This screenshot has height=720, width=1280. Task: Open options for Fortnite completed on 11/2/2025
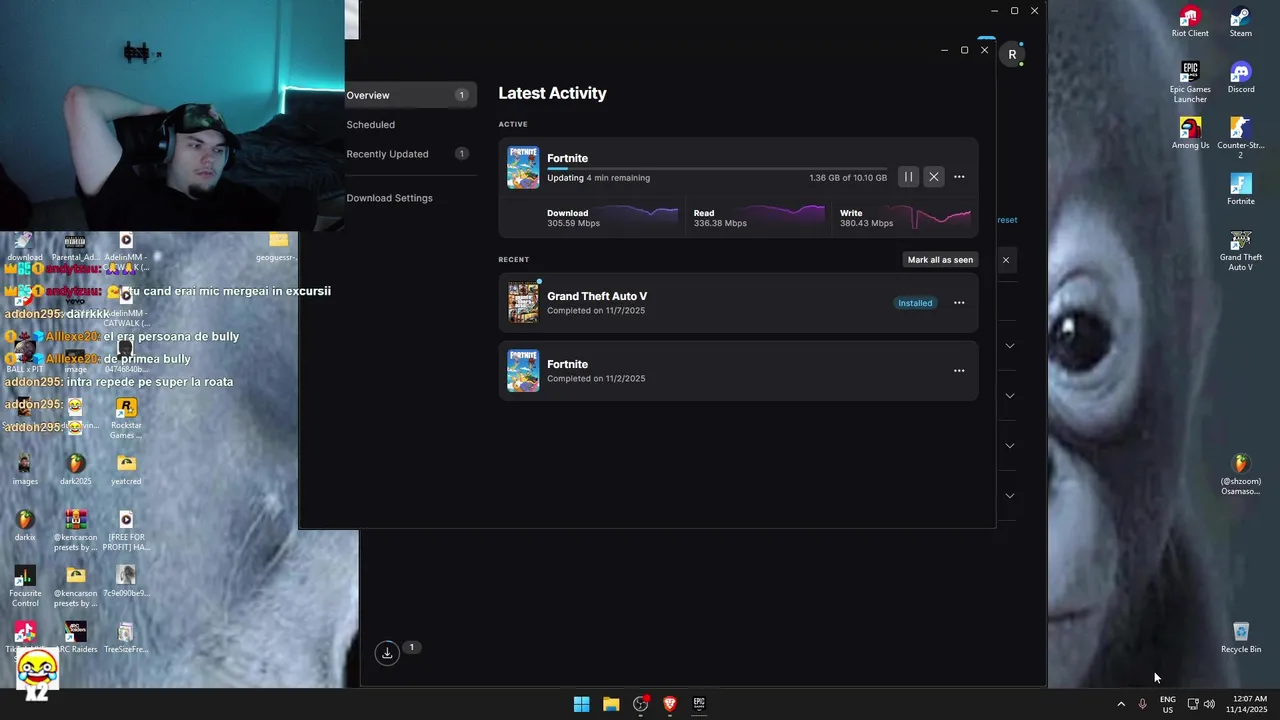coord(959,371)
